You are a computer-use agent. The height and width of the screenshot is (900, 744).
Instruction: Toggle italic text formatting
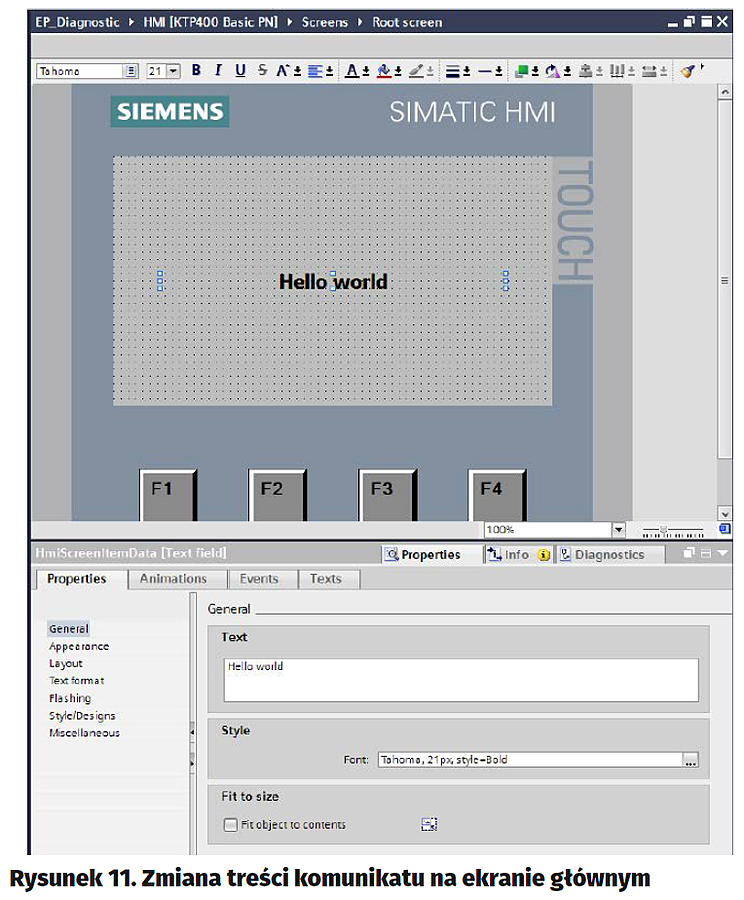(217, 70)
